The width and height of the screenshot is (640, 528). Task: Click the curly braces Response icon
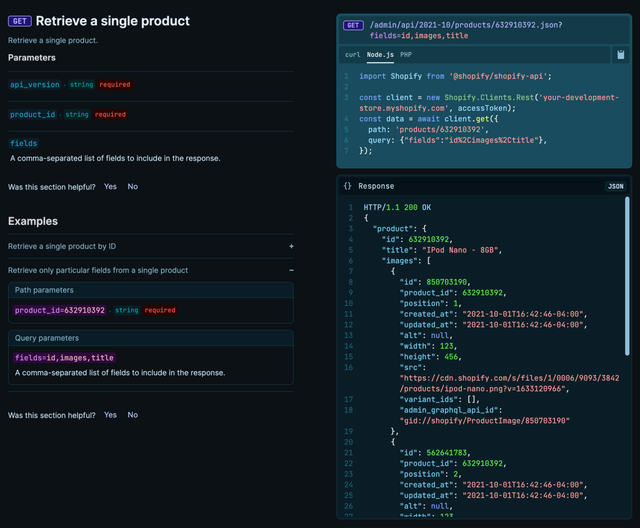coord(347,186)
